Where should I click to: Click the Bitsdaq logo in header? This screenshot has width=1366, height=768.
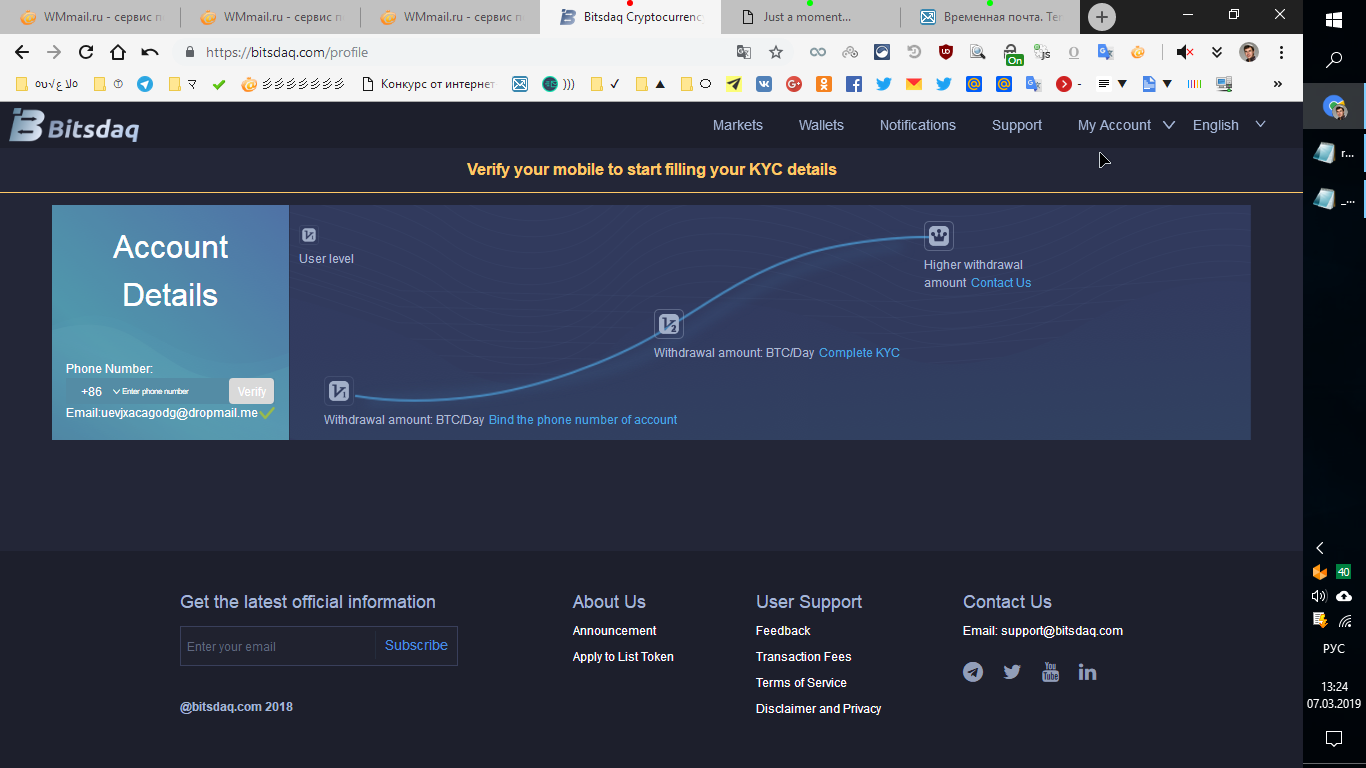75,126
